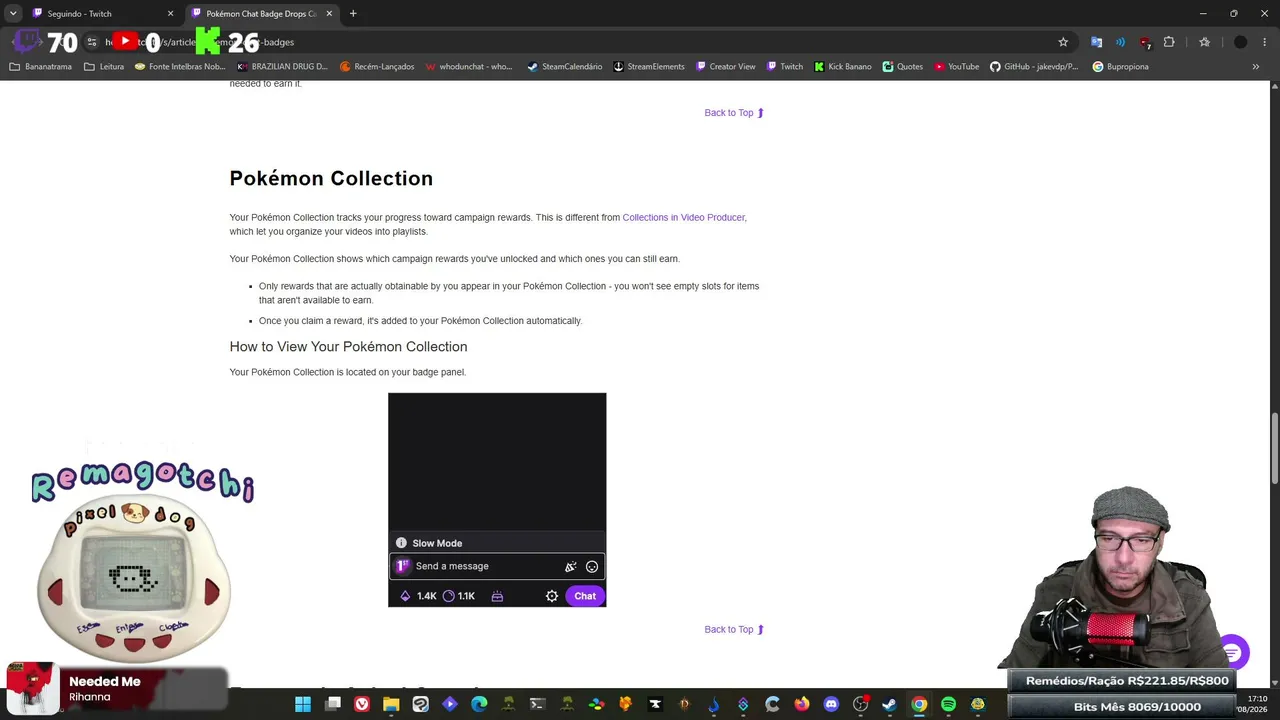
Task: Click the Pokémon Collection heading
Action: coord(331,179)
